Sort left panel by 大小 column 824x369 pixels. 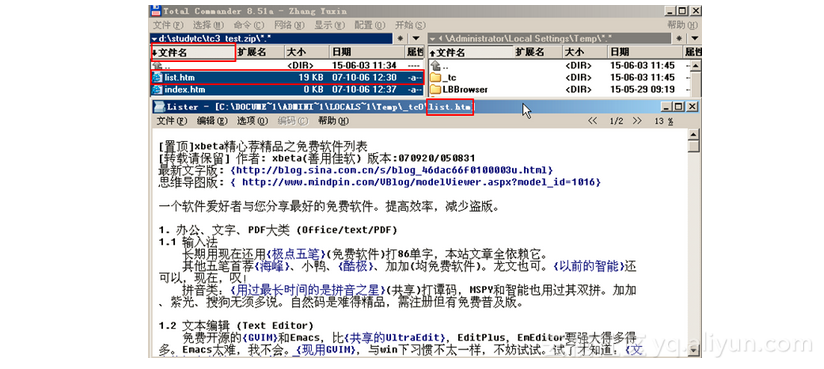tap(307, 53)
